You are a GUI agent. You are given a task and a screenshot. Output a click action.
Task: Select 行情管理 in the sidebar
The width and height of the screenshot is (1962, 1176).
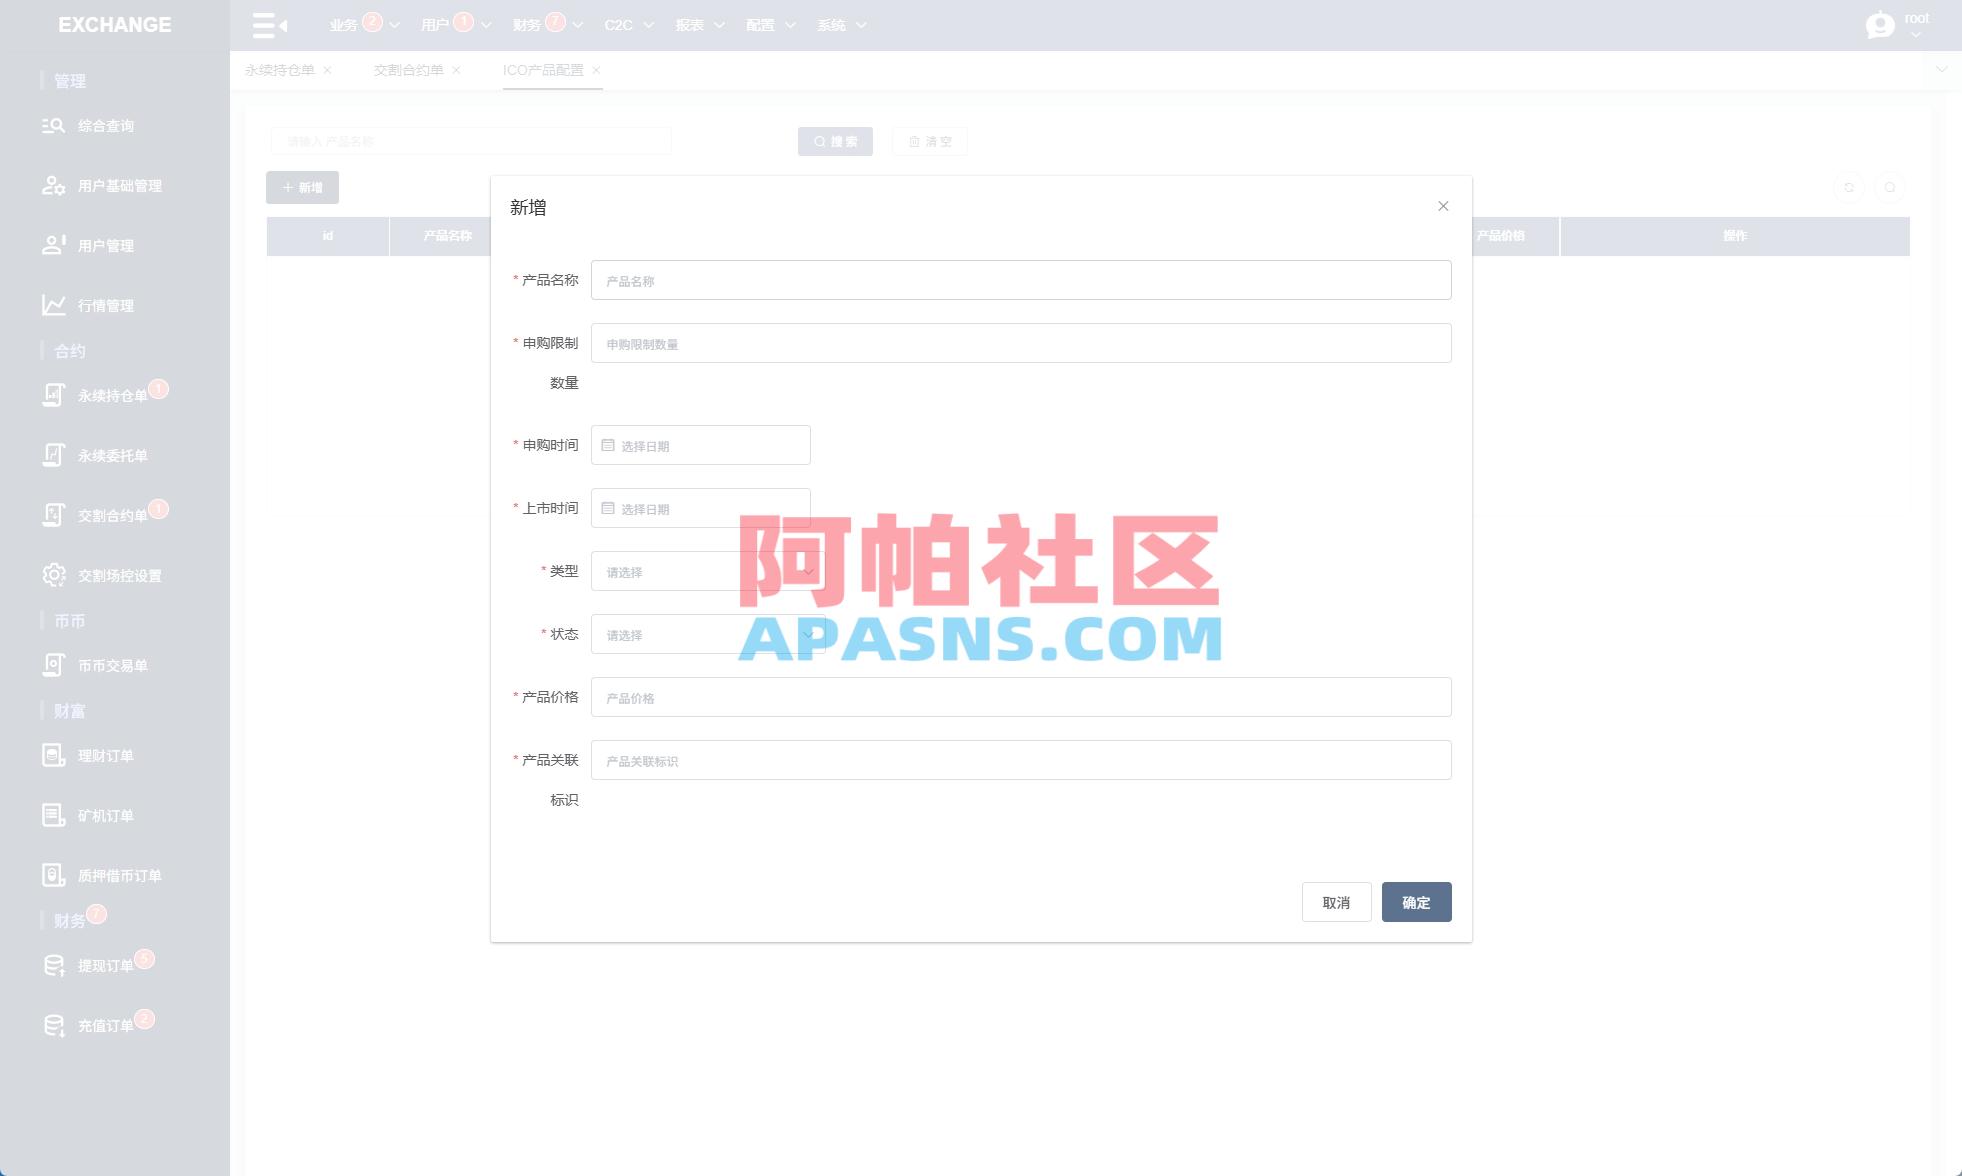pyautogui.click(x=106, y=306)
